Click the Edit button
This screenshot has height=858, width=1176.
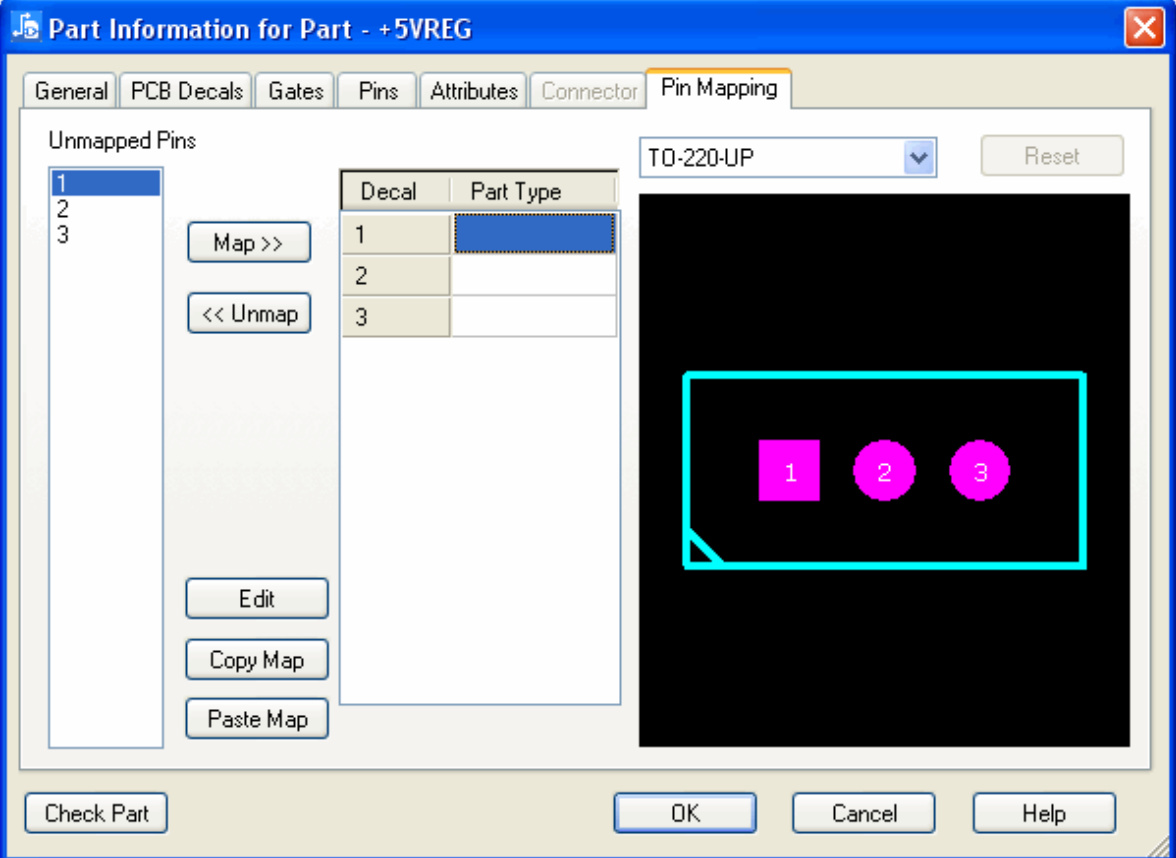pyautogui.click(x=256, y=599)
